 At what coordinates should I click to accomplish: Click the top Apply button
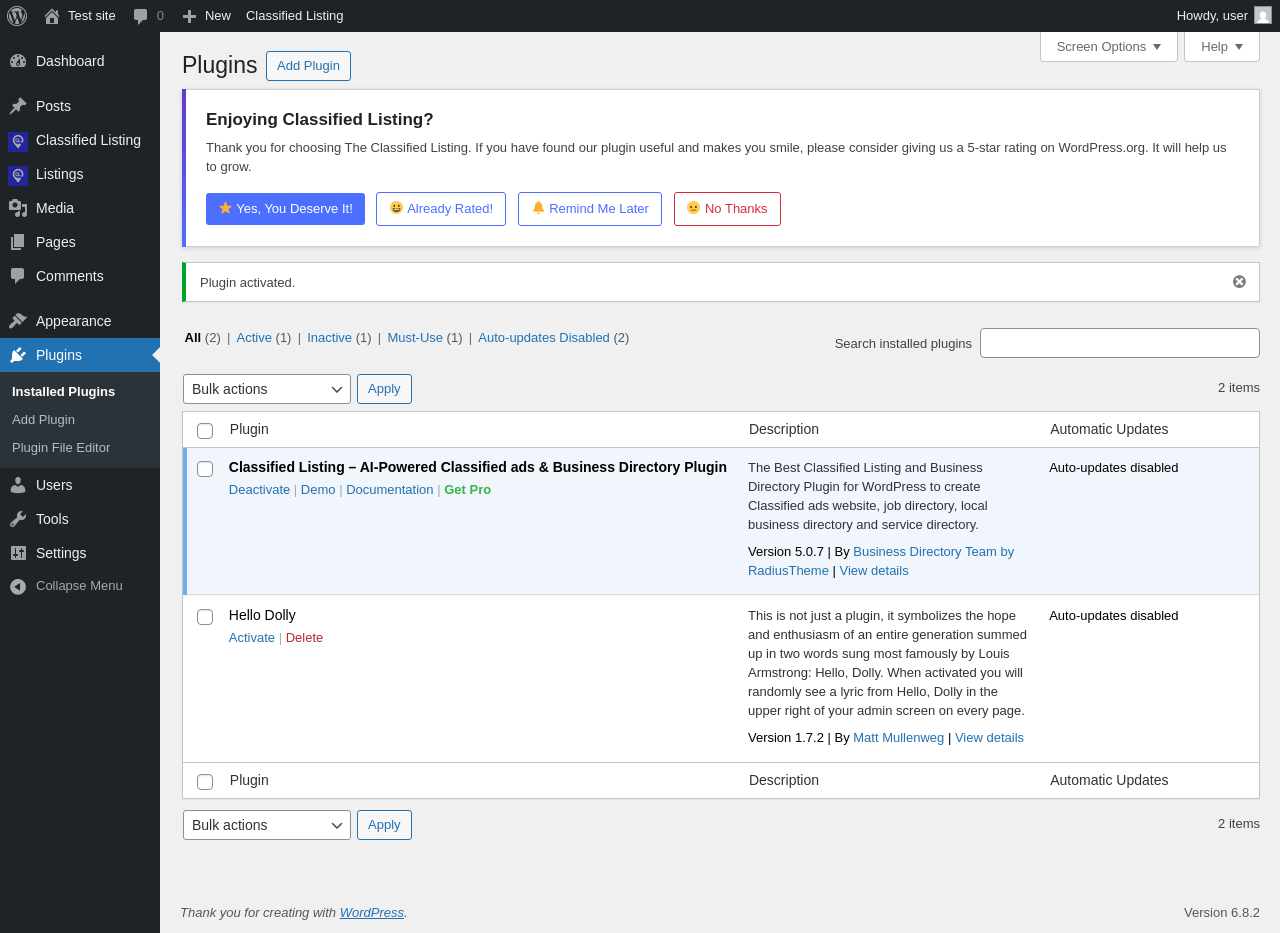pos(384,389)
